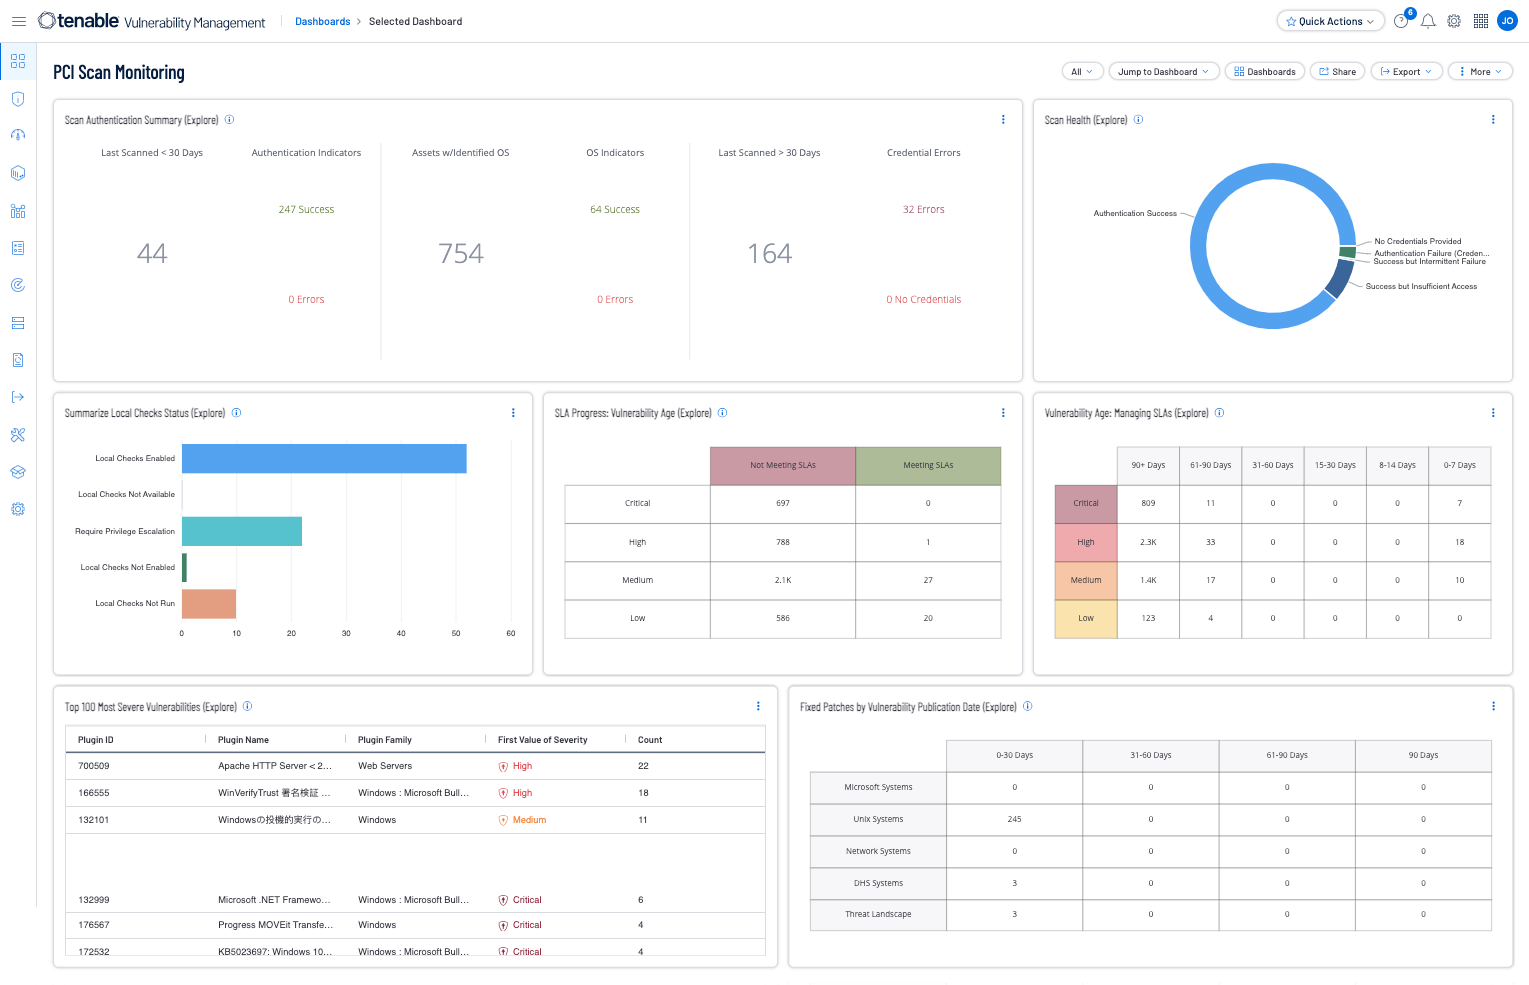Select the Require Privilege Escalation bar
The image size is (1529, 985).
click(242, 531)
